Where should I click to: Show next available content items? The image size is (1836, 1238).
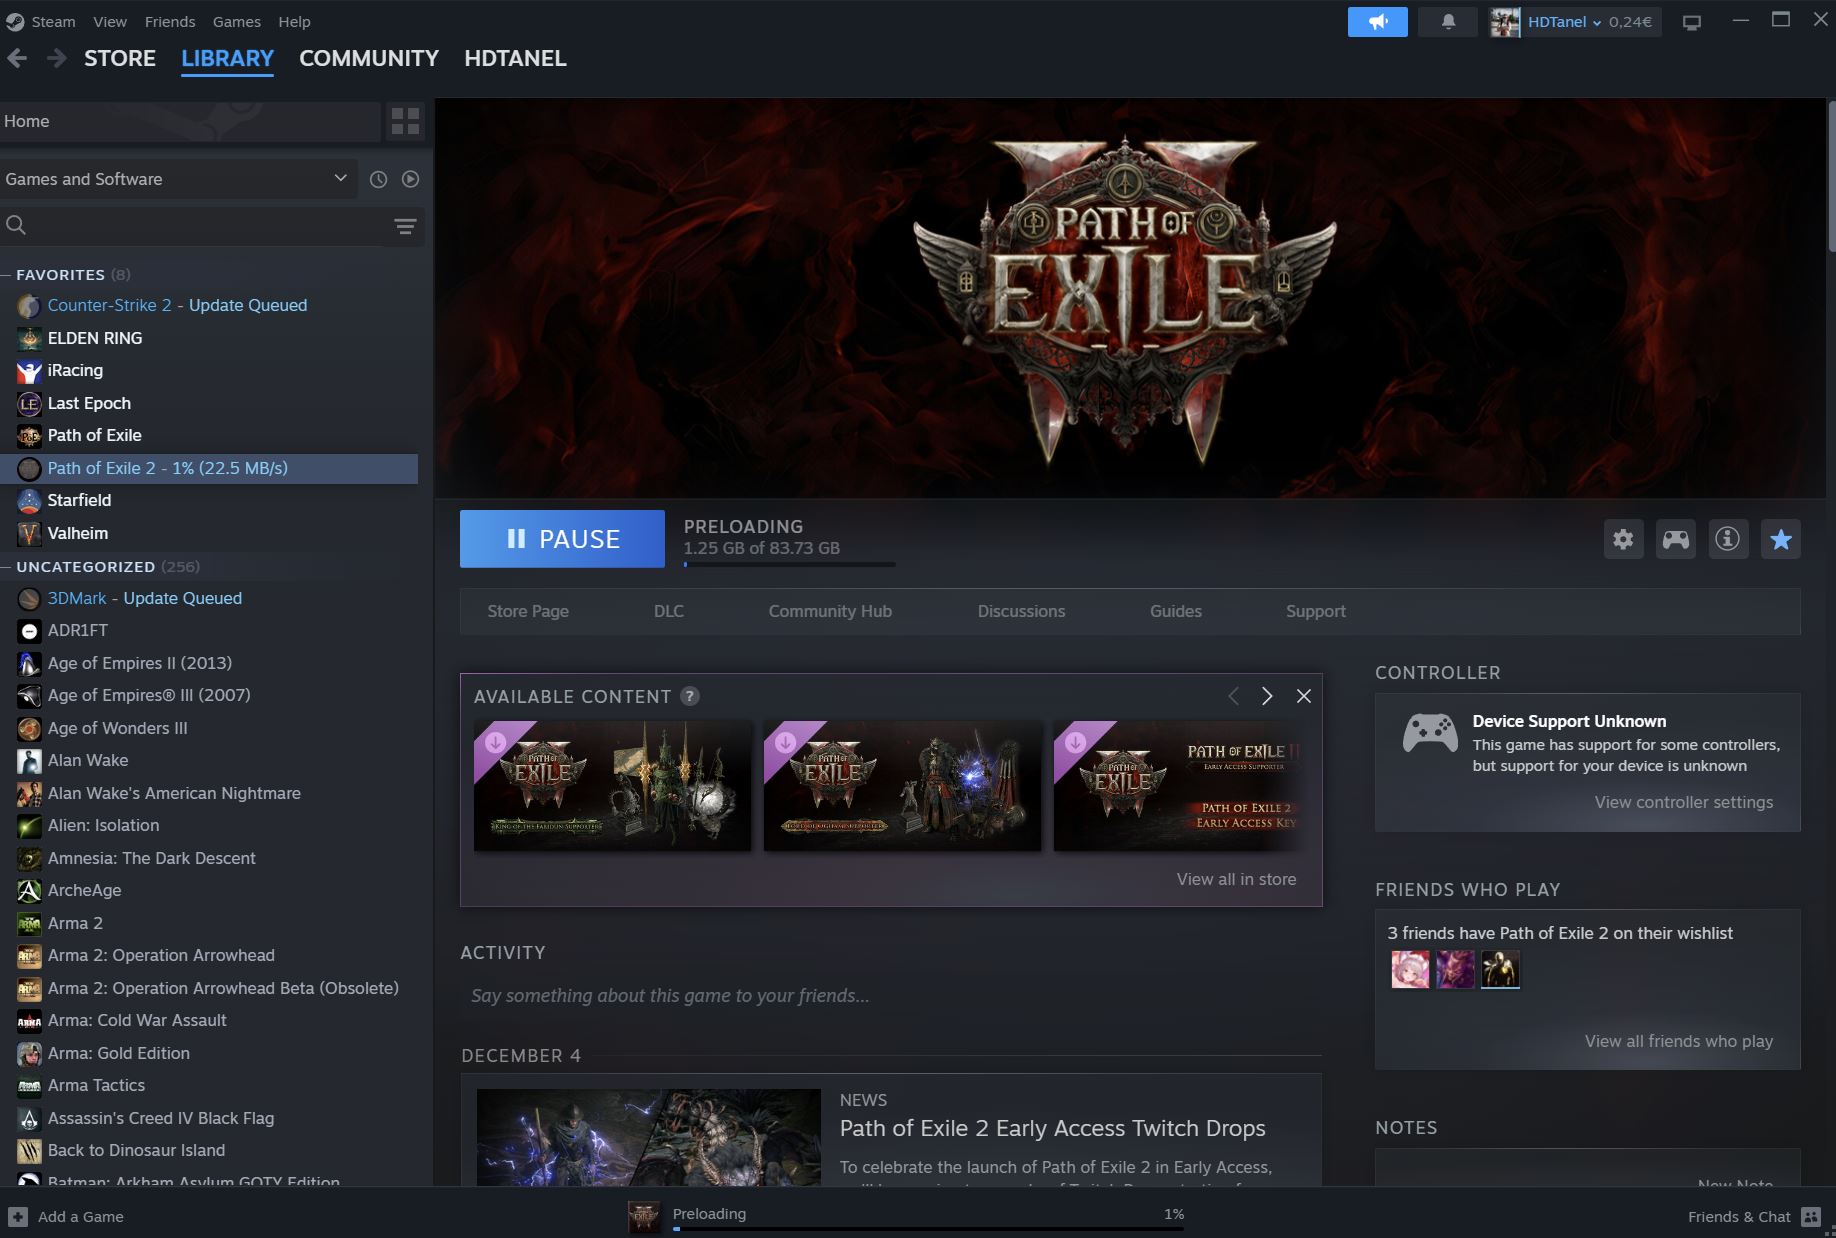1267,696
